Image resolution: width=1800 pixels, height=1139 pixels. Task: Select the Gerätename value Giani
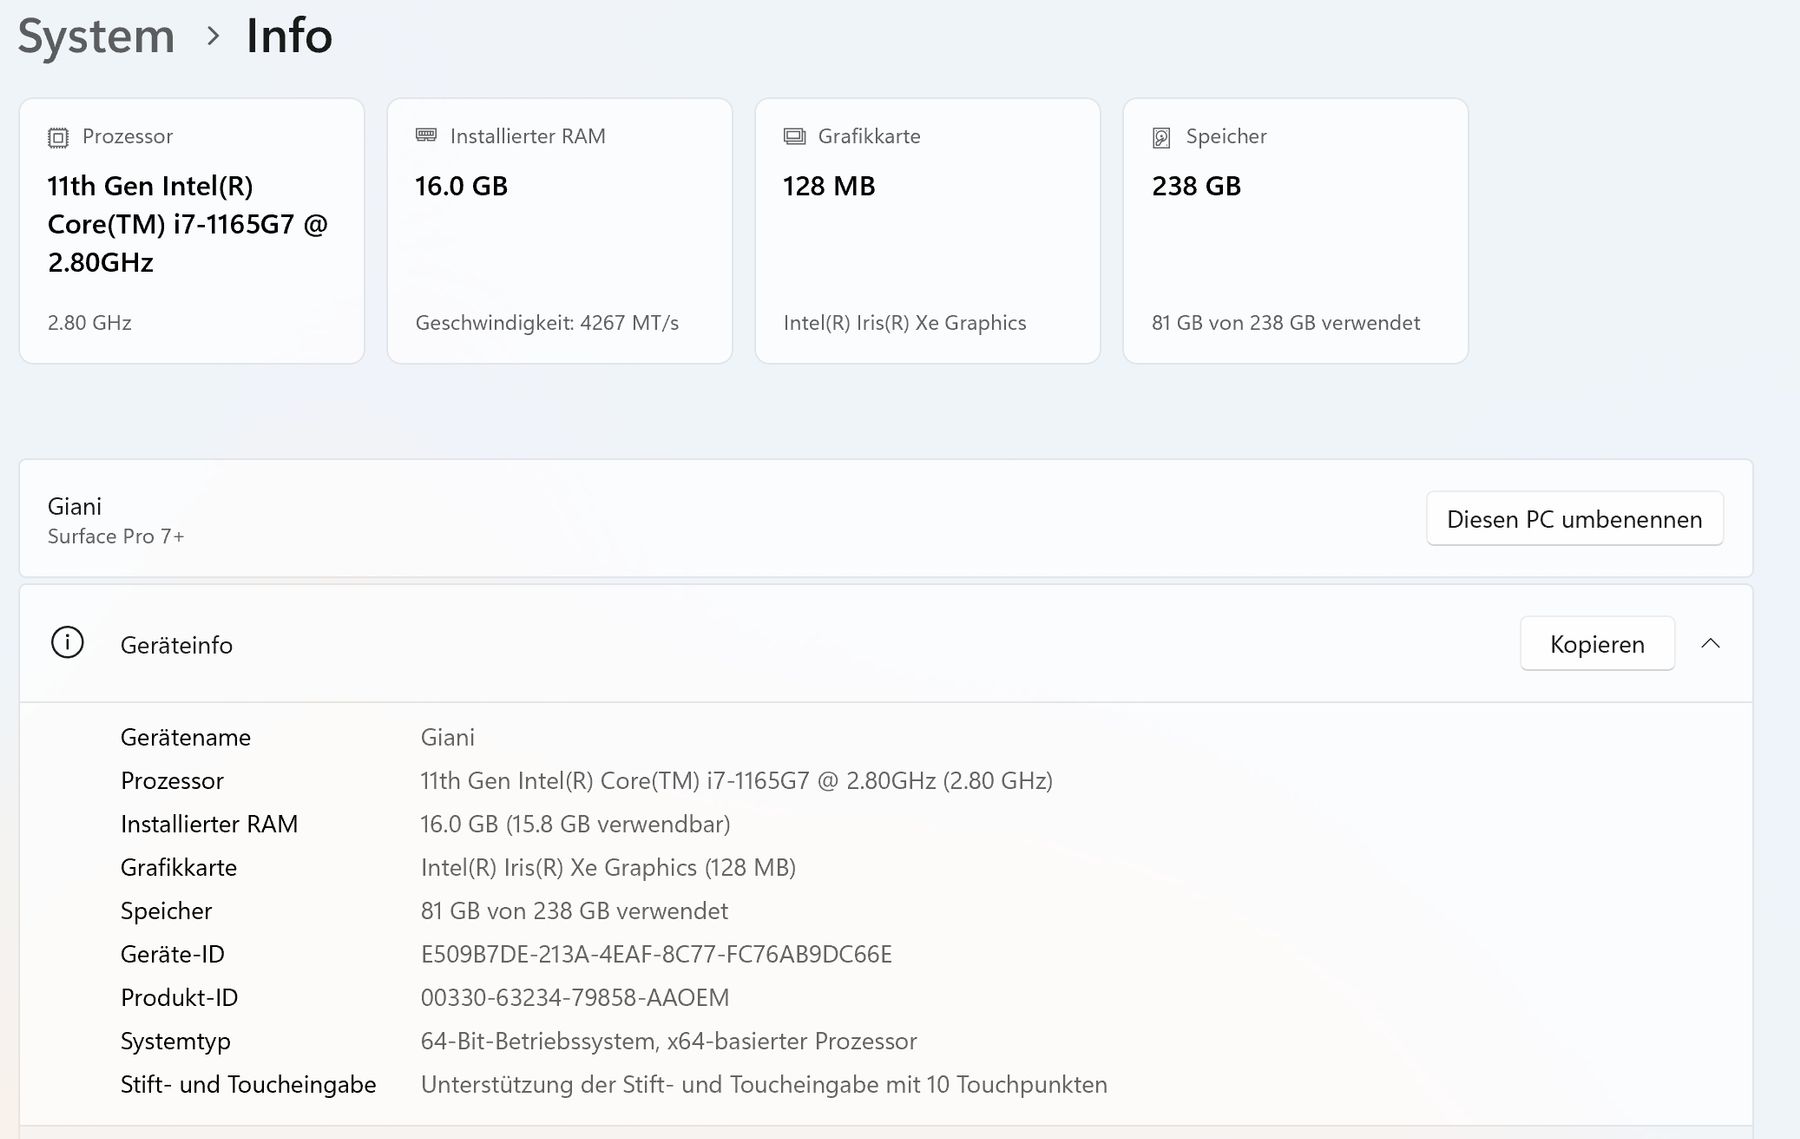point(447,737)
